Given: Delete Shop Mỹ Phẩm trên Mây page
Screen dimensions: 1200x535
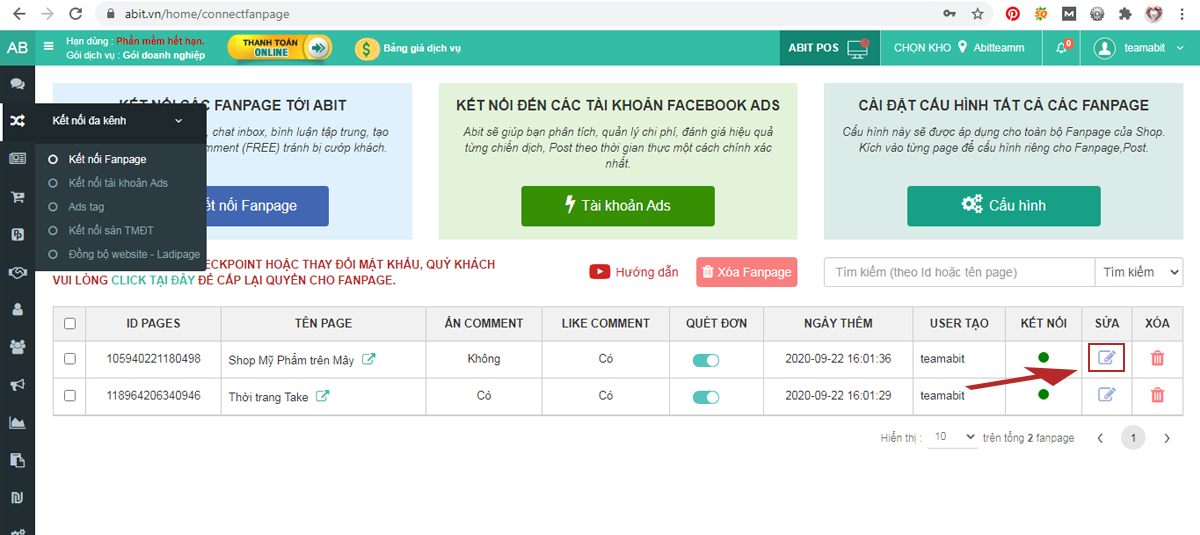Looking at the screenshot, I should (x=1157, y=358).
